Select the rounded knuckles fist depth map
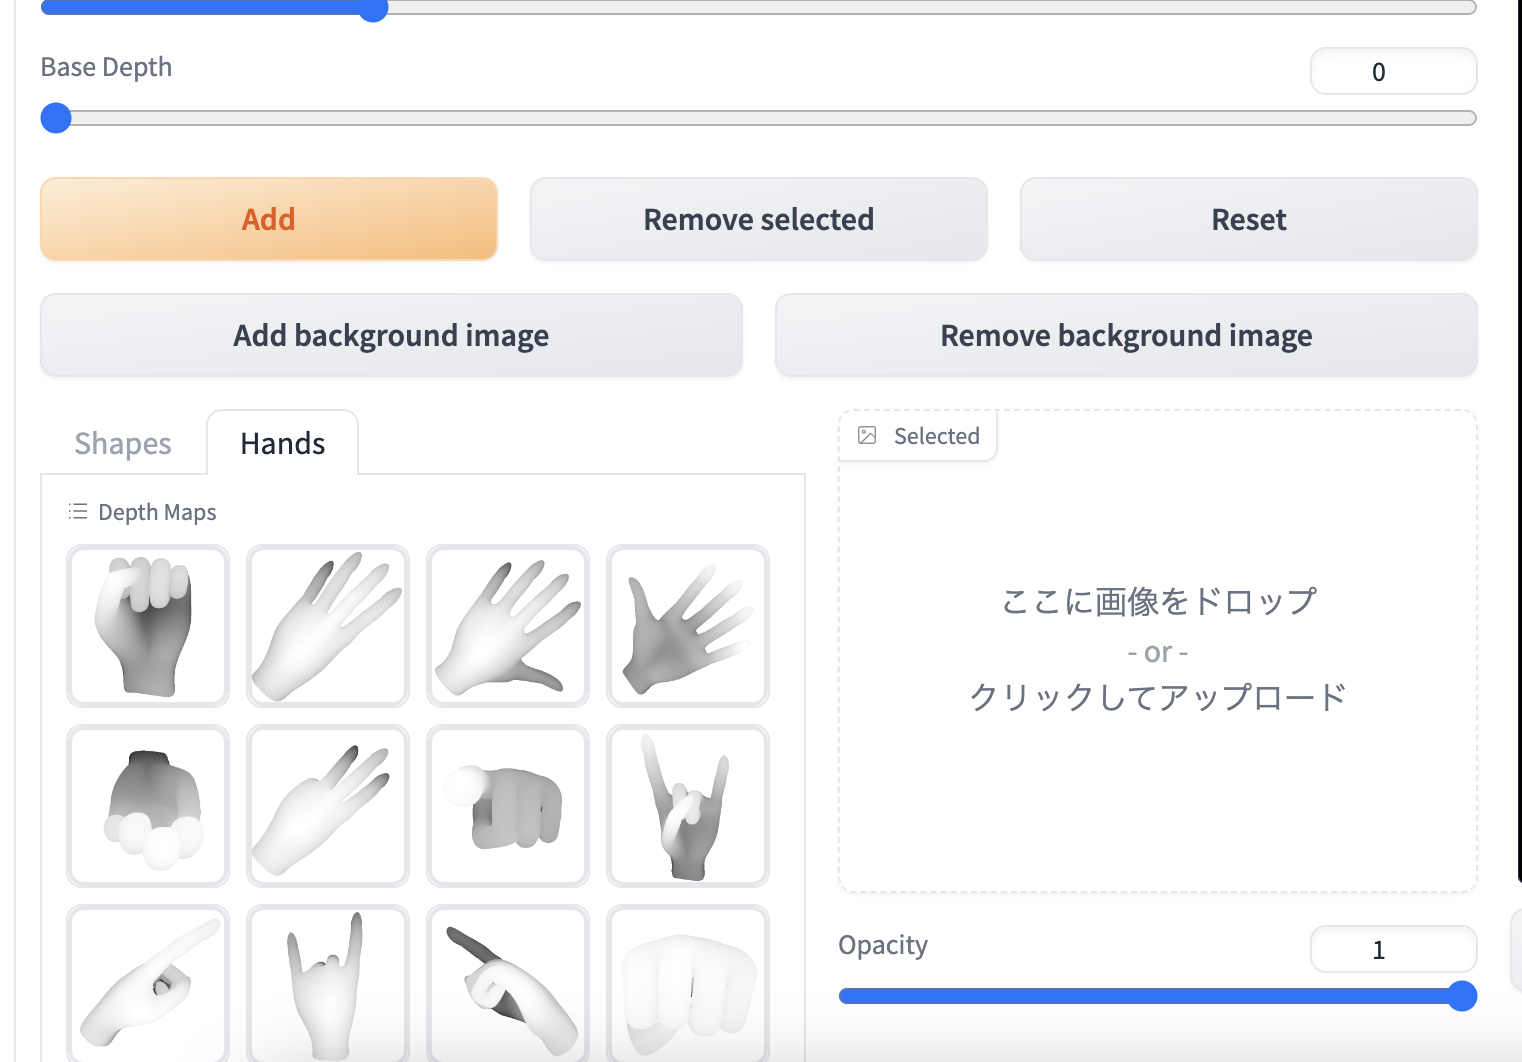The image size is (1522, 1062). [148, 806]
